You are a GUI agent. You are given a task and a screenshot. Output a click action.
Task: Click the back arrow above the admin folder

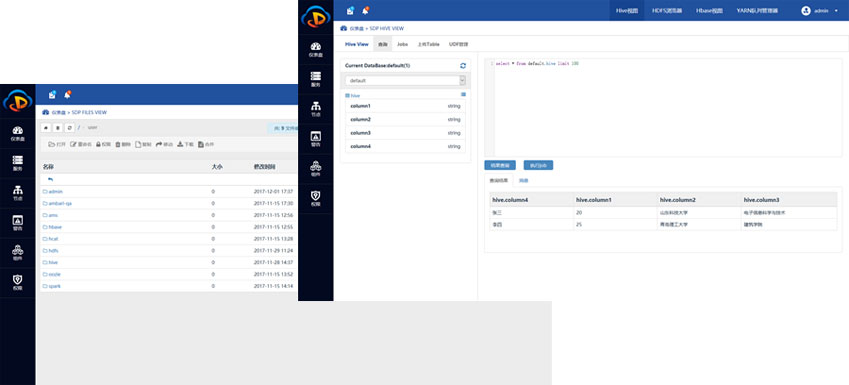point(50,179)
